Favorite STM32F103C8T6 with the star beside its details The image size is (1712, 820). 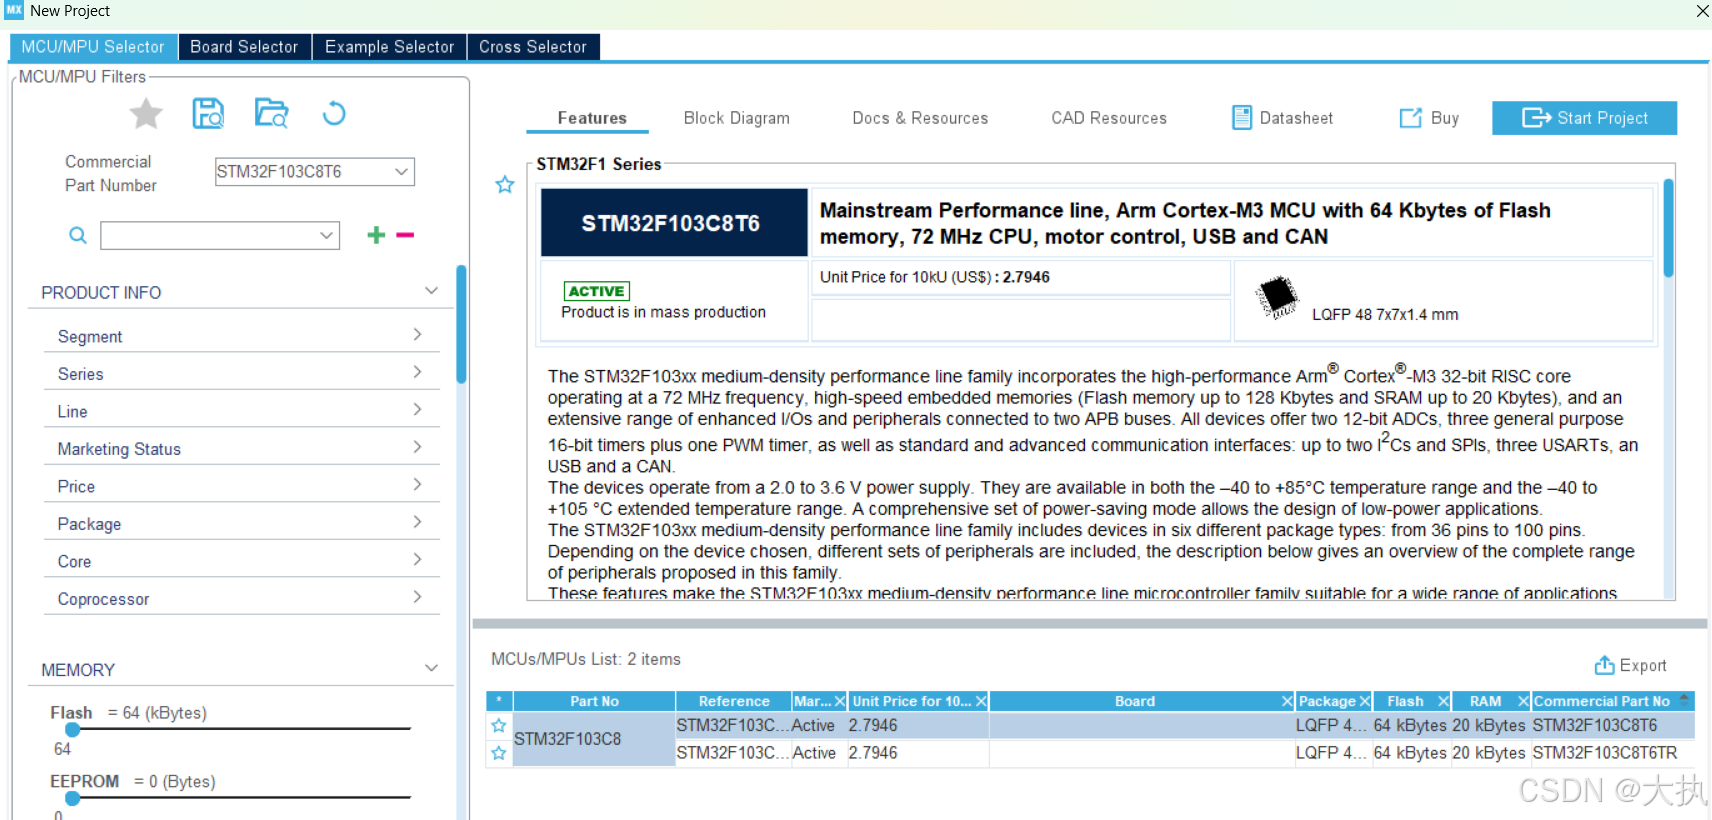[x=505, y=184]
